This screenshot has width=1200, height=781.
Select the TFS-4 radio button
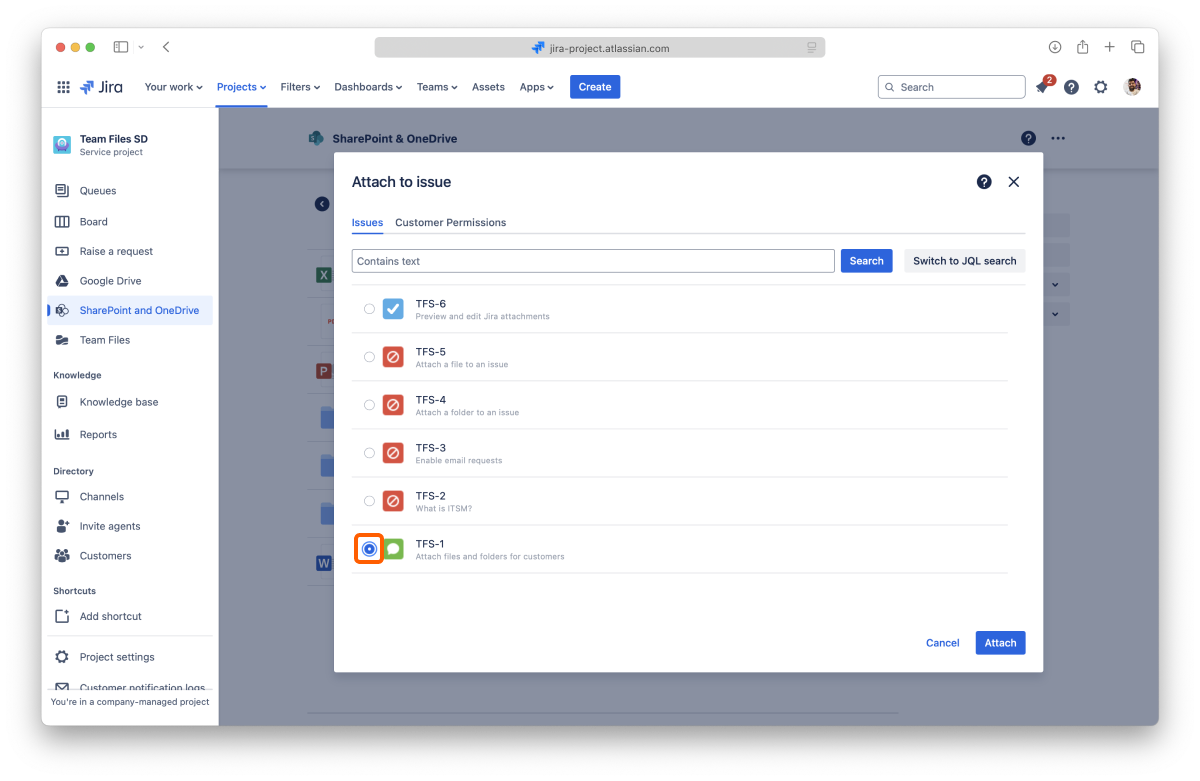(369, 405)
